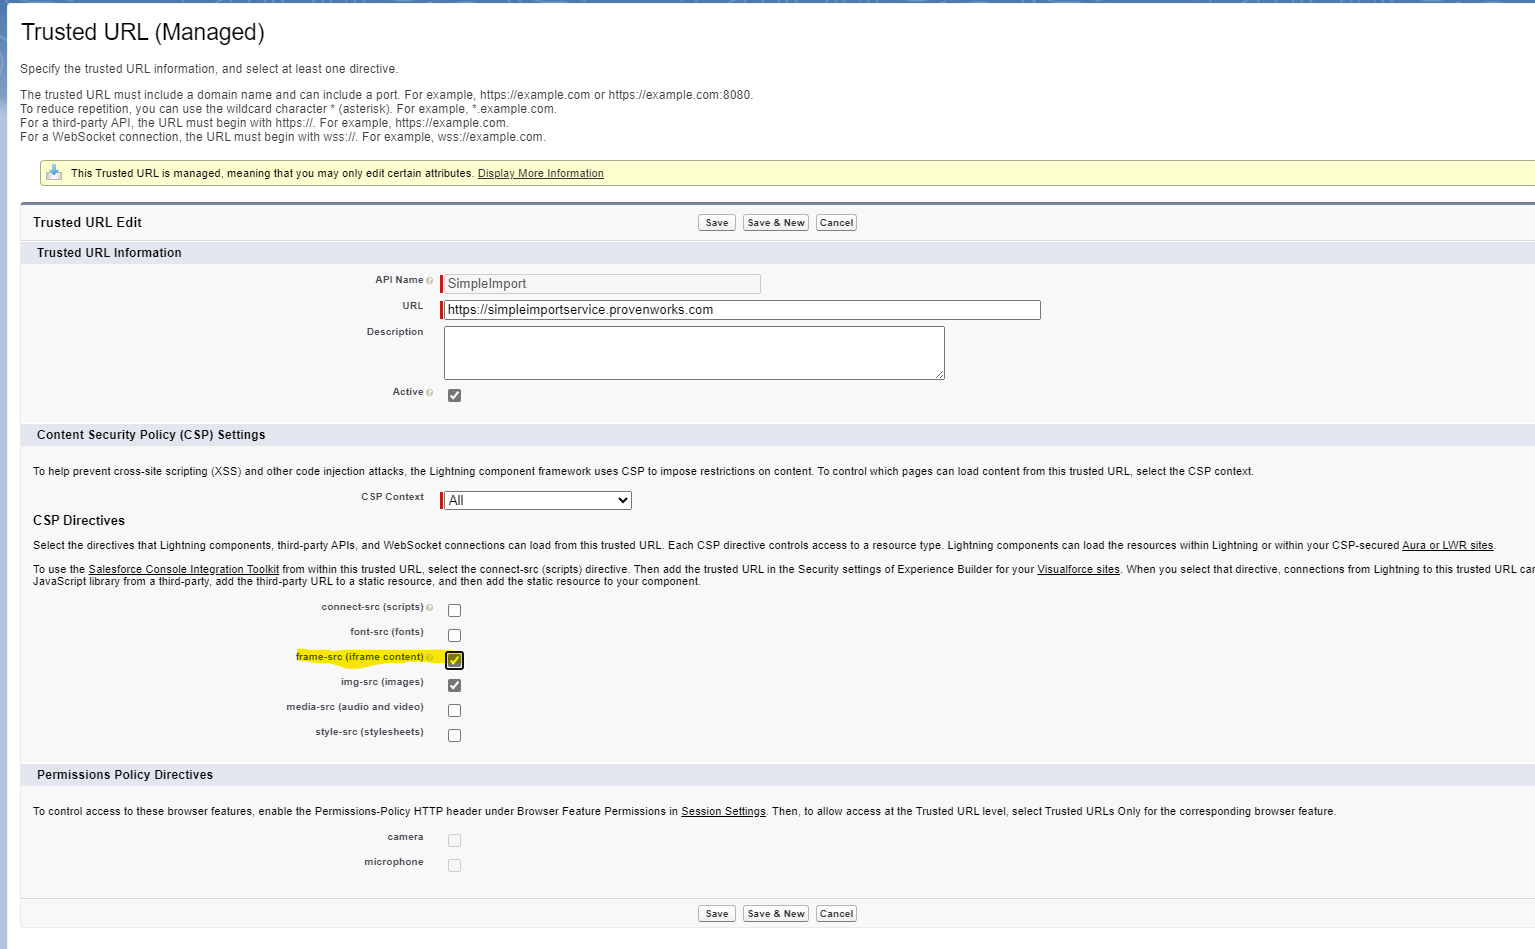Enable media-src (audio and video) checkbox

click(454, 710)
